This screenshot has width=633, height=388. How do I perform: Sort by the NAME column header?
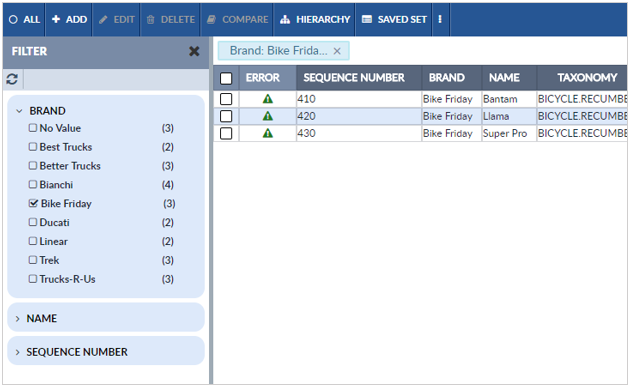point(509,78)
